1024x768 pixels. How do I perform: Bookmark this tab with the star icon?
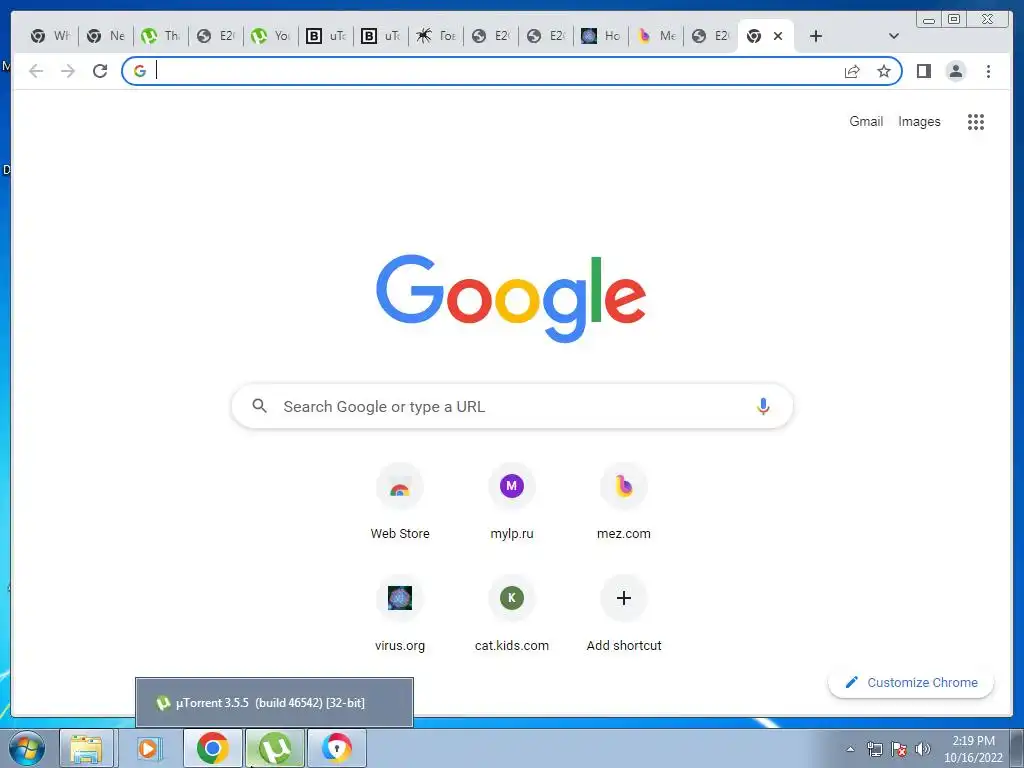[x=884, y=71]
